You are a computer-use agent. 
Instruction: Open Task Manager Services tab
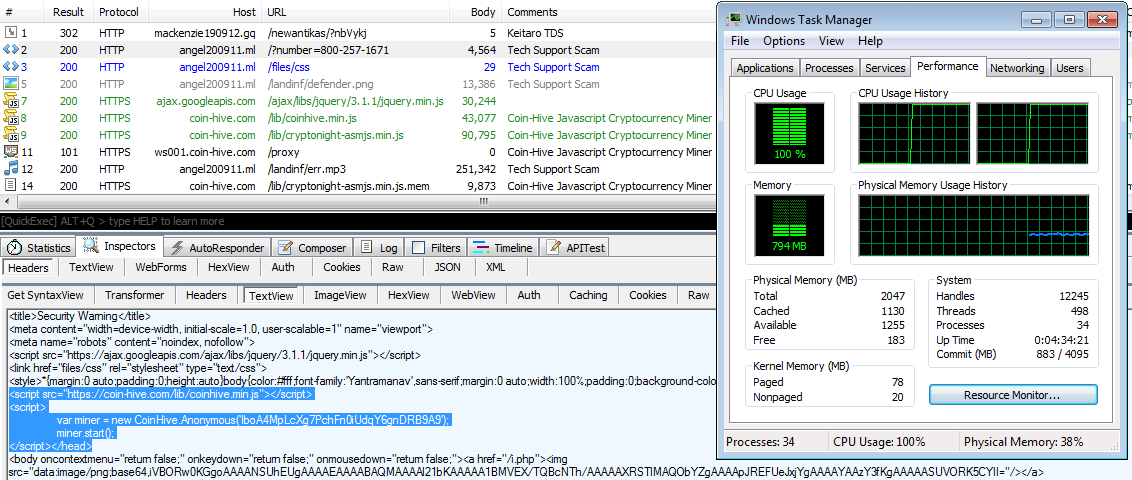885,68
